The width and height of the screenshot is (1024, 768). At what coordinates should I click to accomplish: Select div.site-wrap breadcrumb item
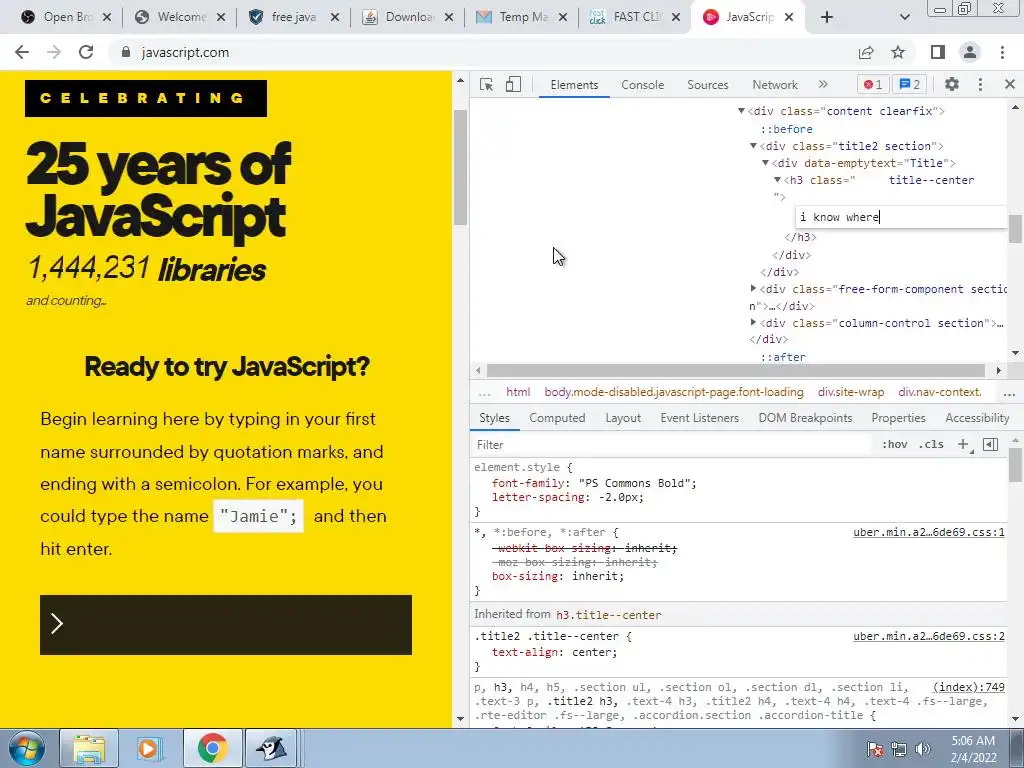tap(850, 392)
